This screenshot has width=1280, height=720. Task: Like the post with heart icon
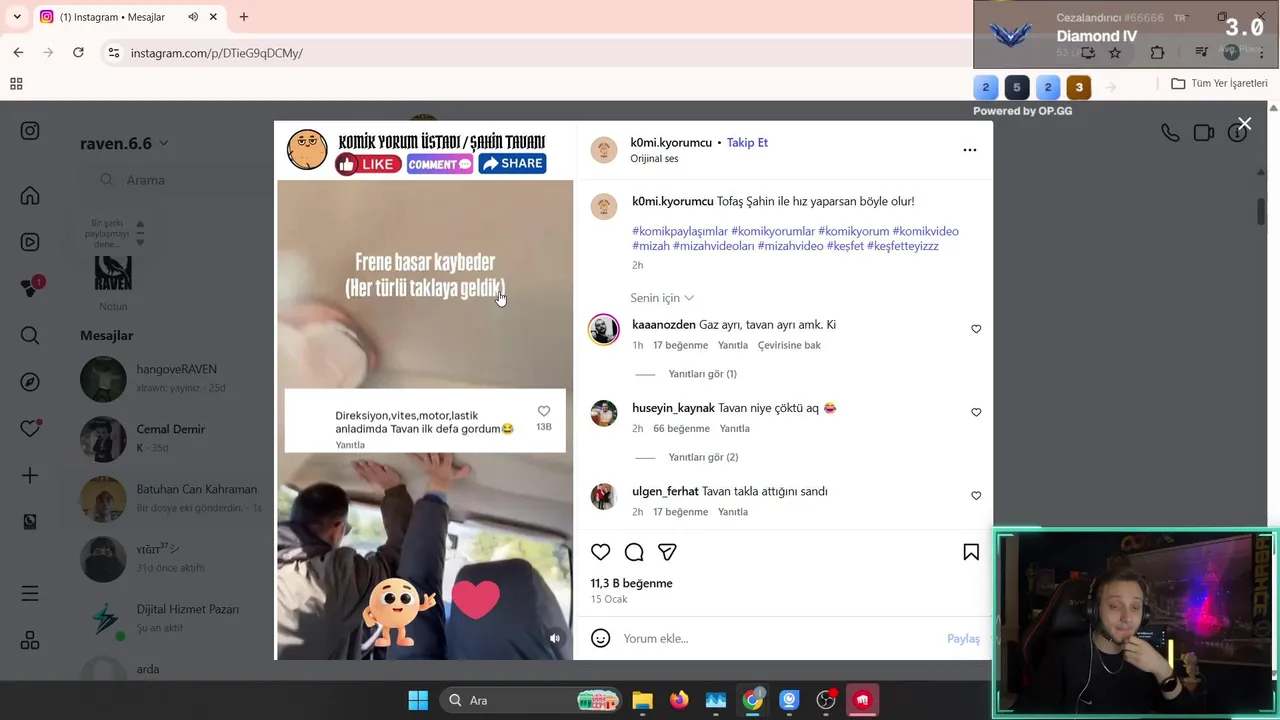pos(600,552)
